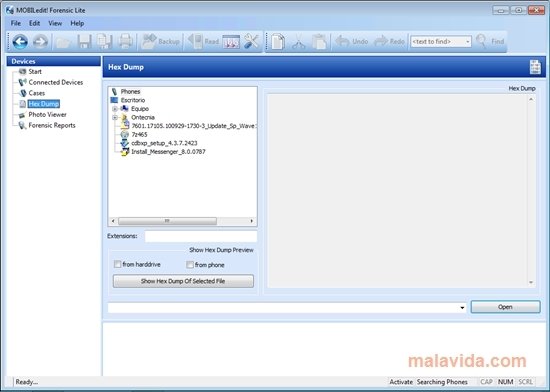550x392 pixels.
Task: Enable the 'from phone' checkbox
Action: (x=190, y=264)
